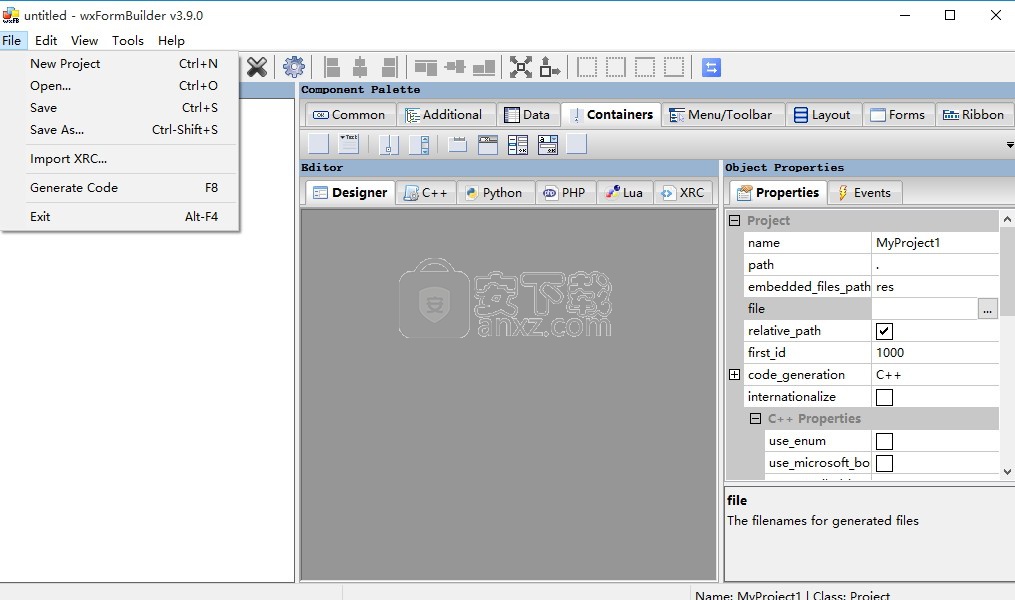Switch to the Additional palette tab
Image resolution: width=1015 pixels, height=600 pixels.
(445, 115)
